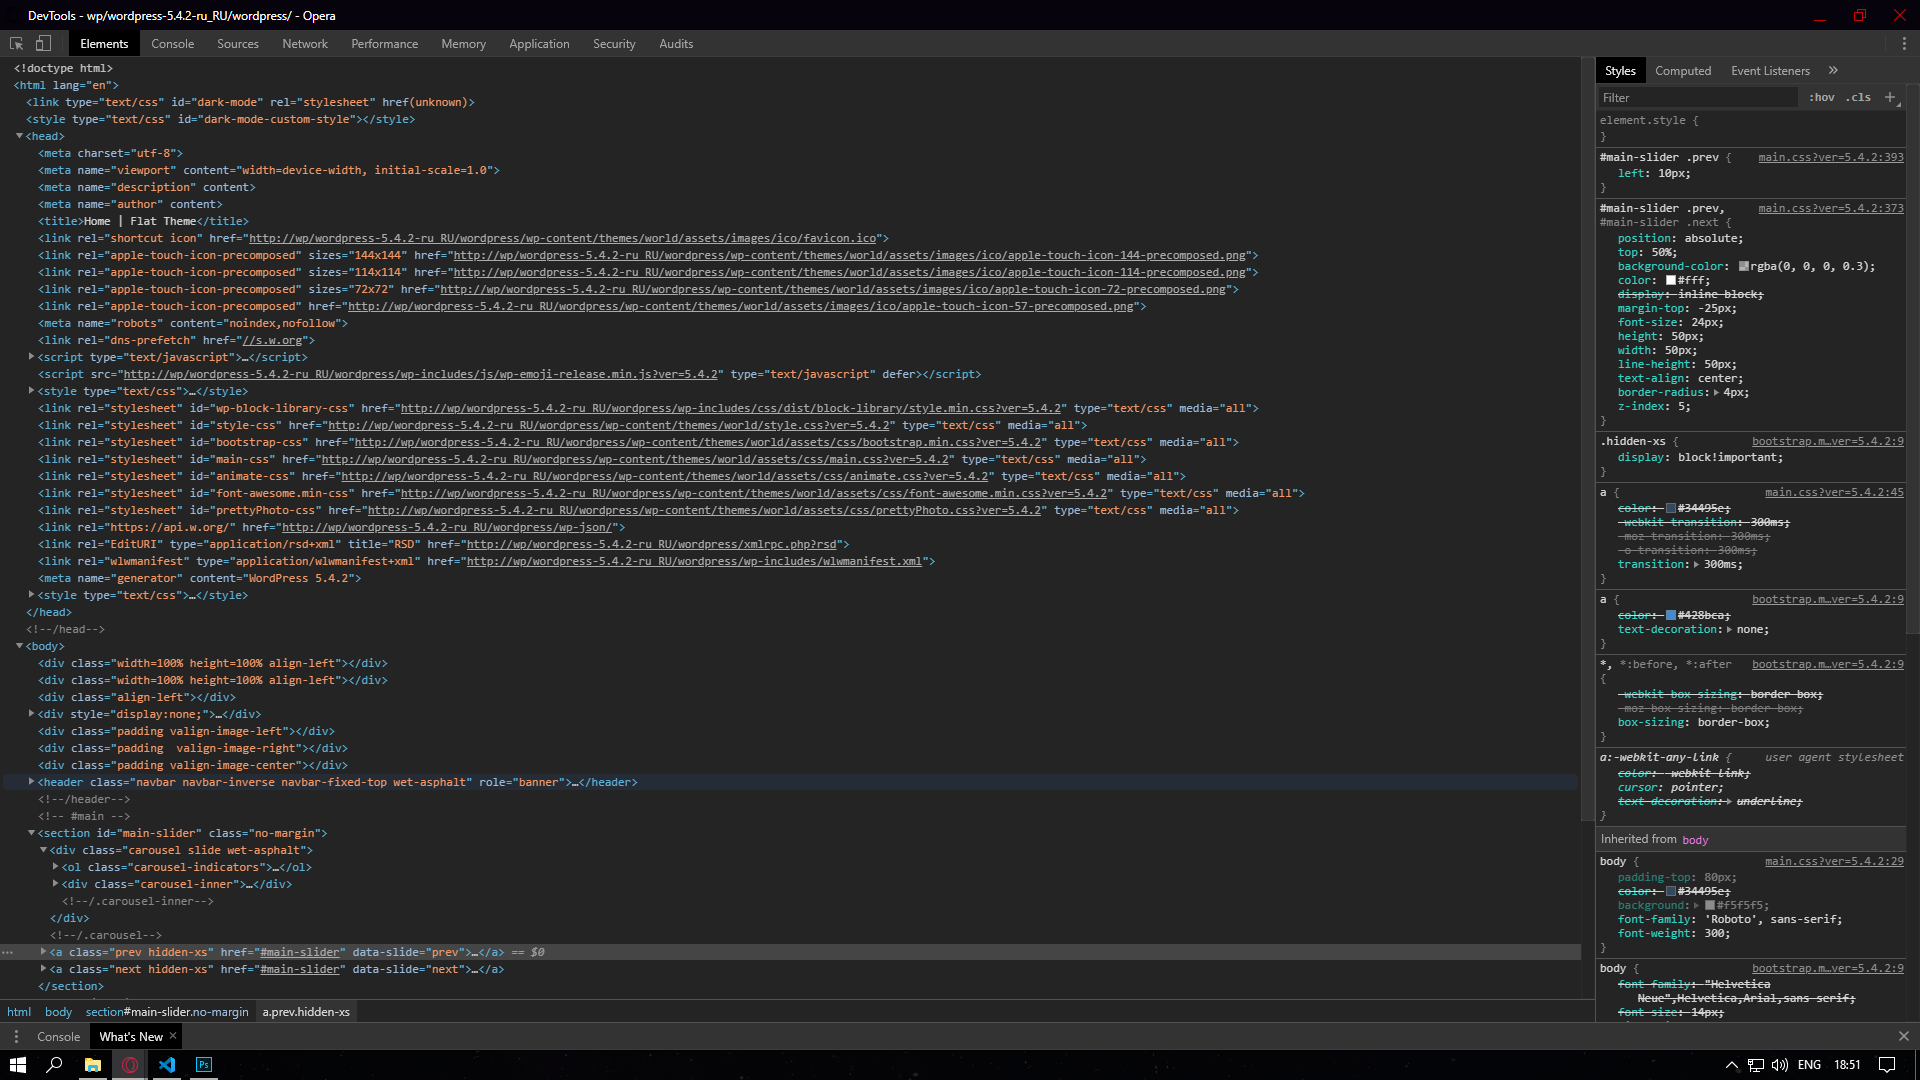The height and width of the screenshot is (1080, 1920).
Task: Collapse the section main-slider node
Action: [31, 833]
